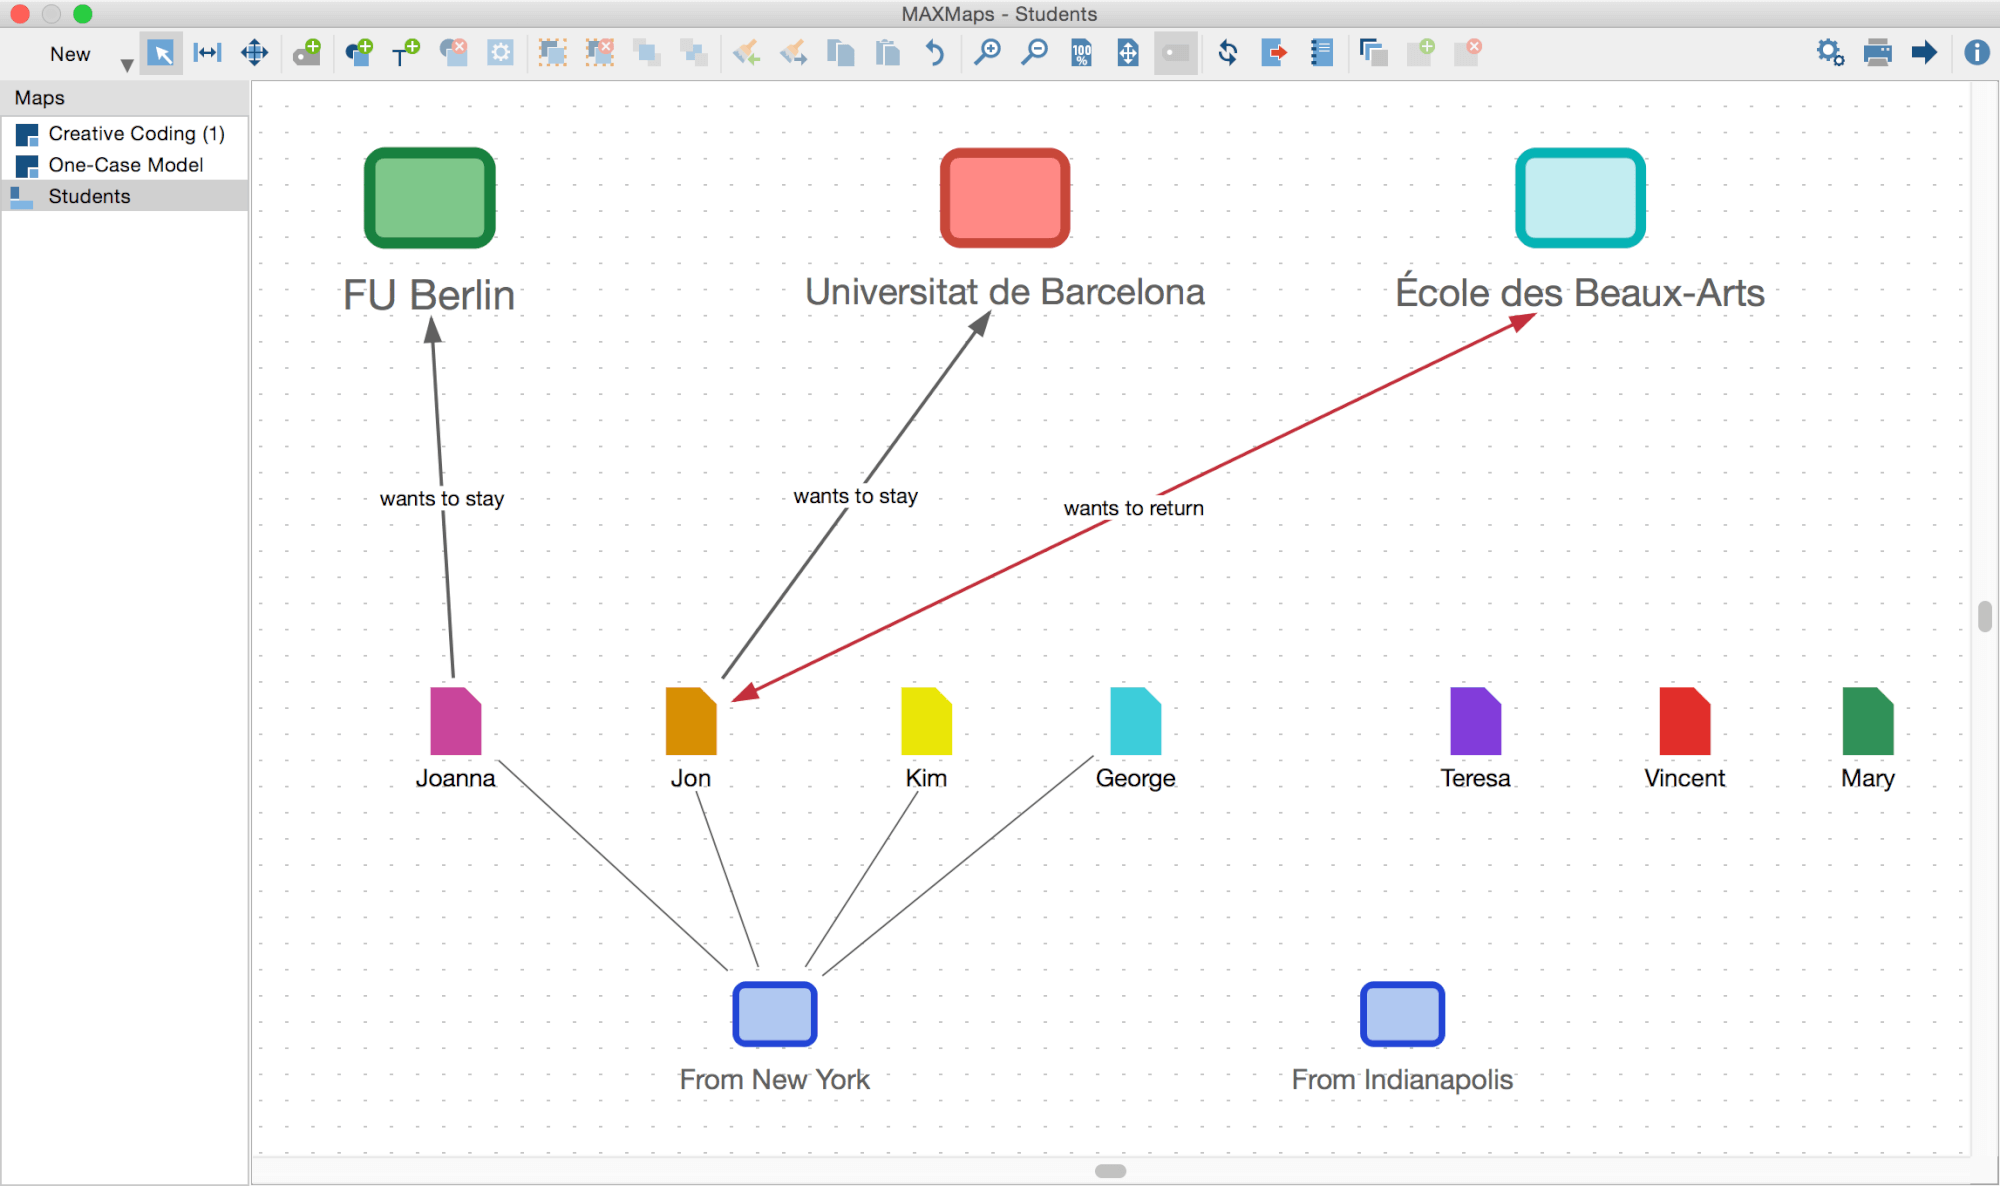The image size is (2000, 1186).
Task: Select the link mode tool
Action: 207,53
